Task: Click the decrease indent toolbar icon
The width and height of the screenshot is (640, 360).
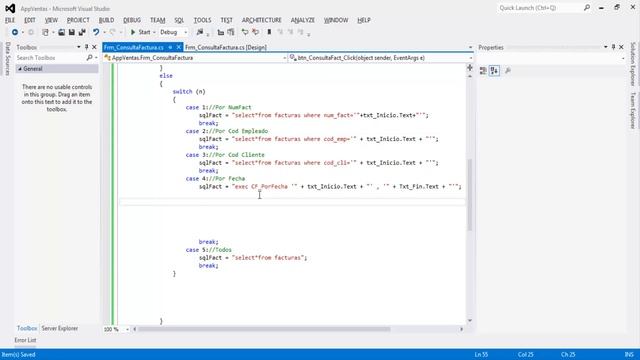Action: (221, 32)
